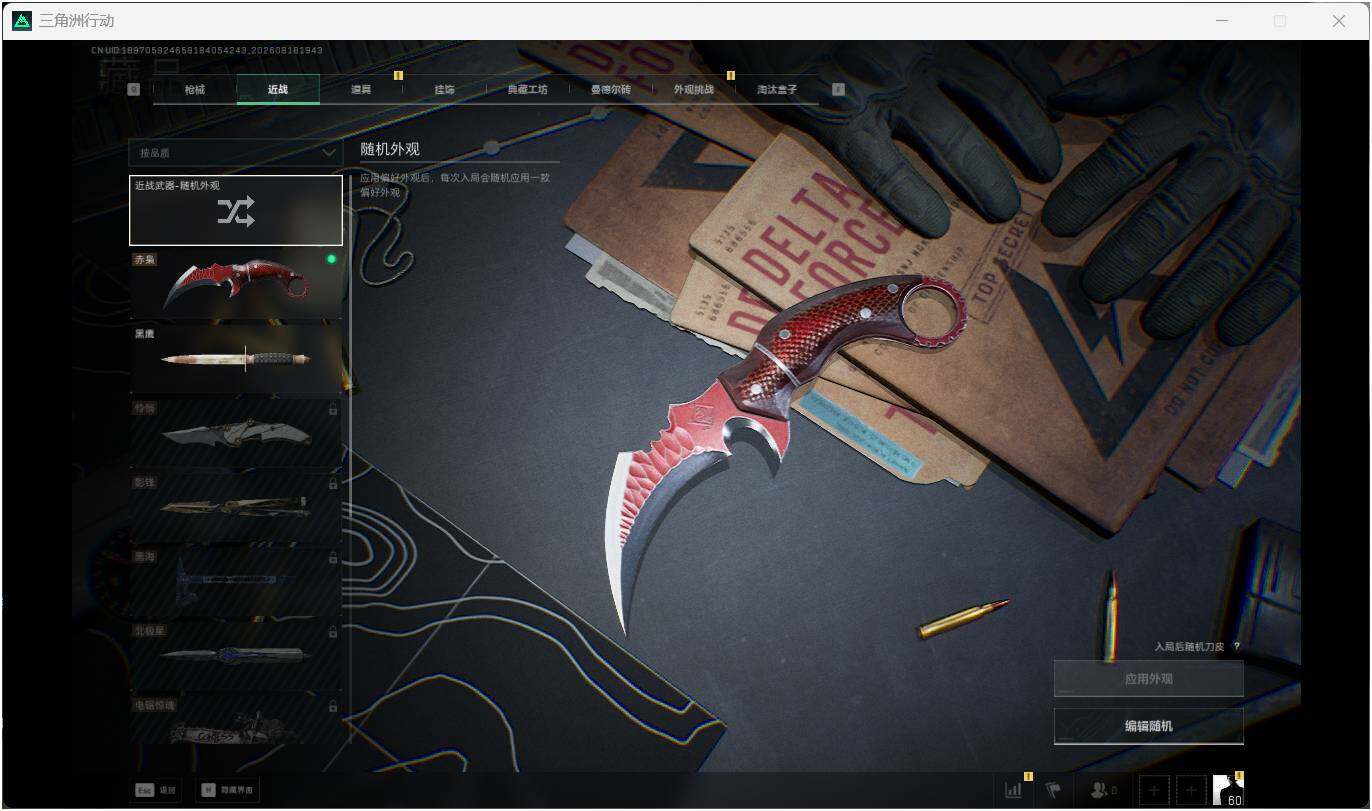This screenshot has height=811, width=1372.
Task: Select the locked 北极星 knife skin
Action: [236, 654]
